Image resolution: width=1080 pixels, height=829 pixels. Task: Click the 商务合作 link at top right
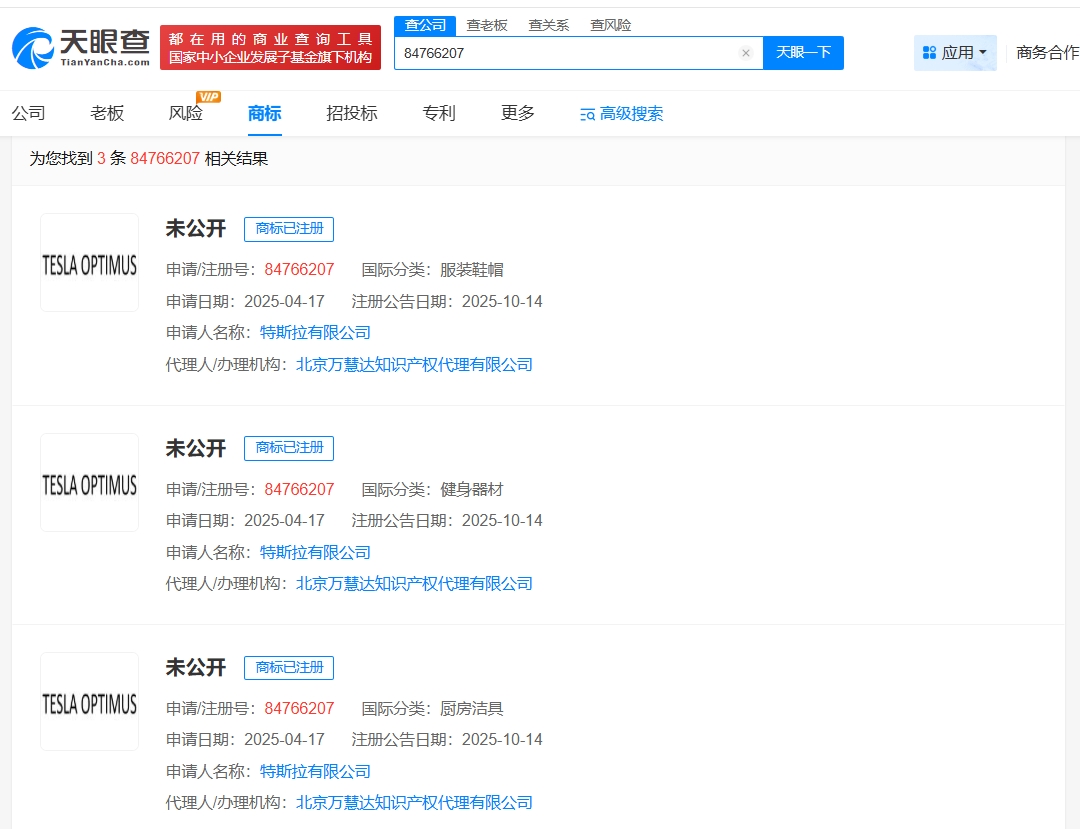point(1047,51)
